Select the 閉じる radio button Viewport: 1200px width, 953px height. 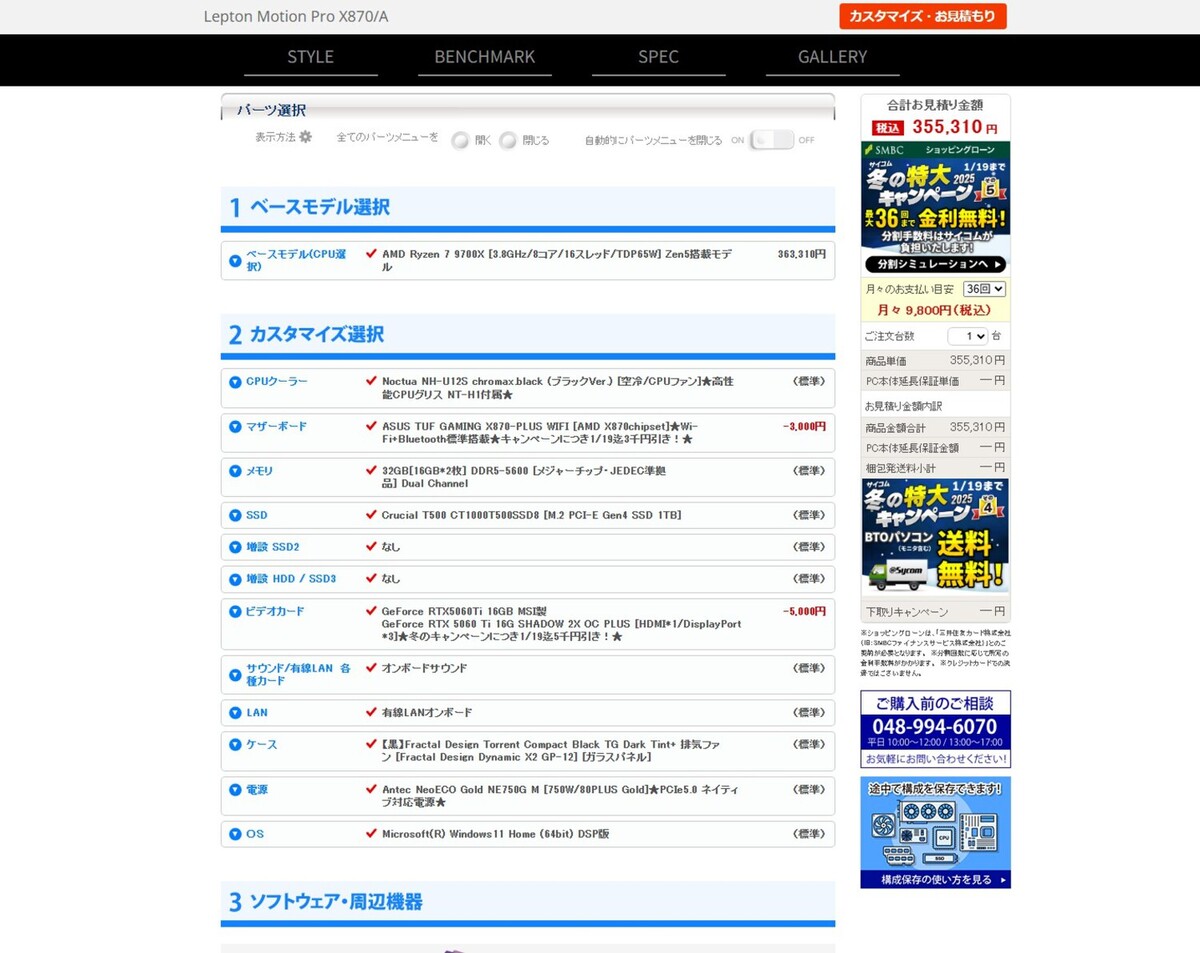[508, 140]
